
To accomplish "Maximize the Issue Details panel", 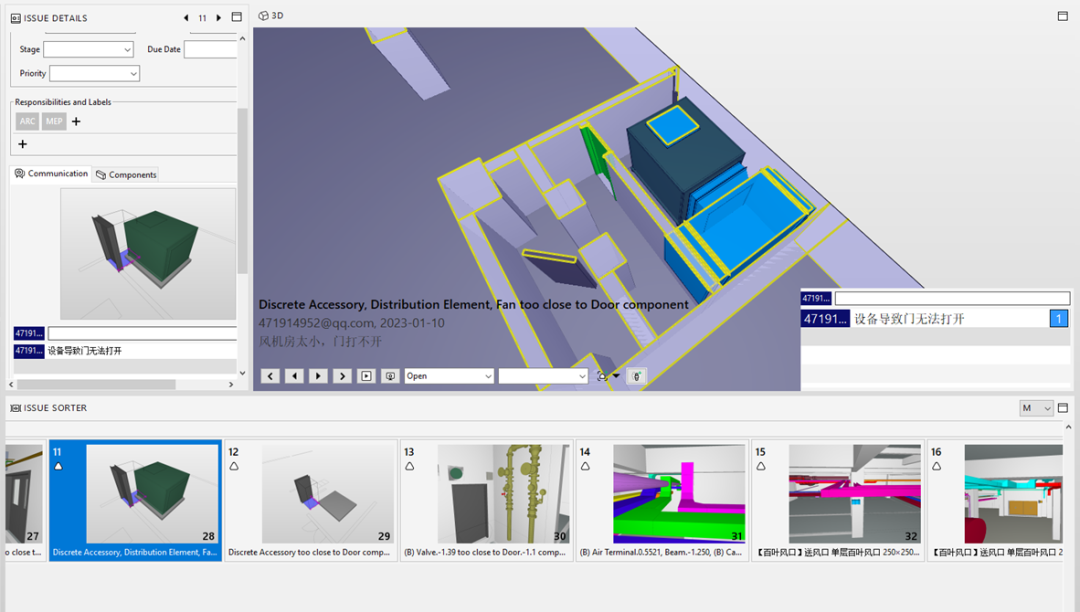I will 236,17.
